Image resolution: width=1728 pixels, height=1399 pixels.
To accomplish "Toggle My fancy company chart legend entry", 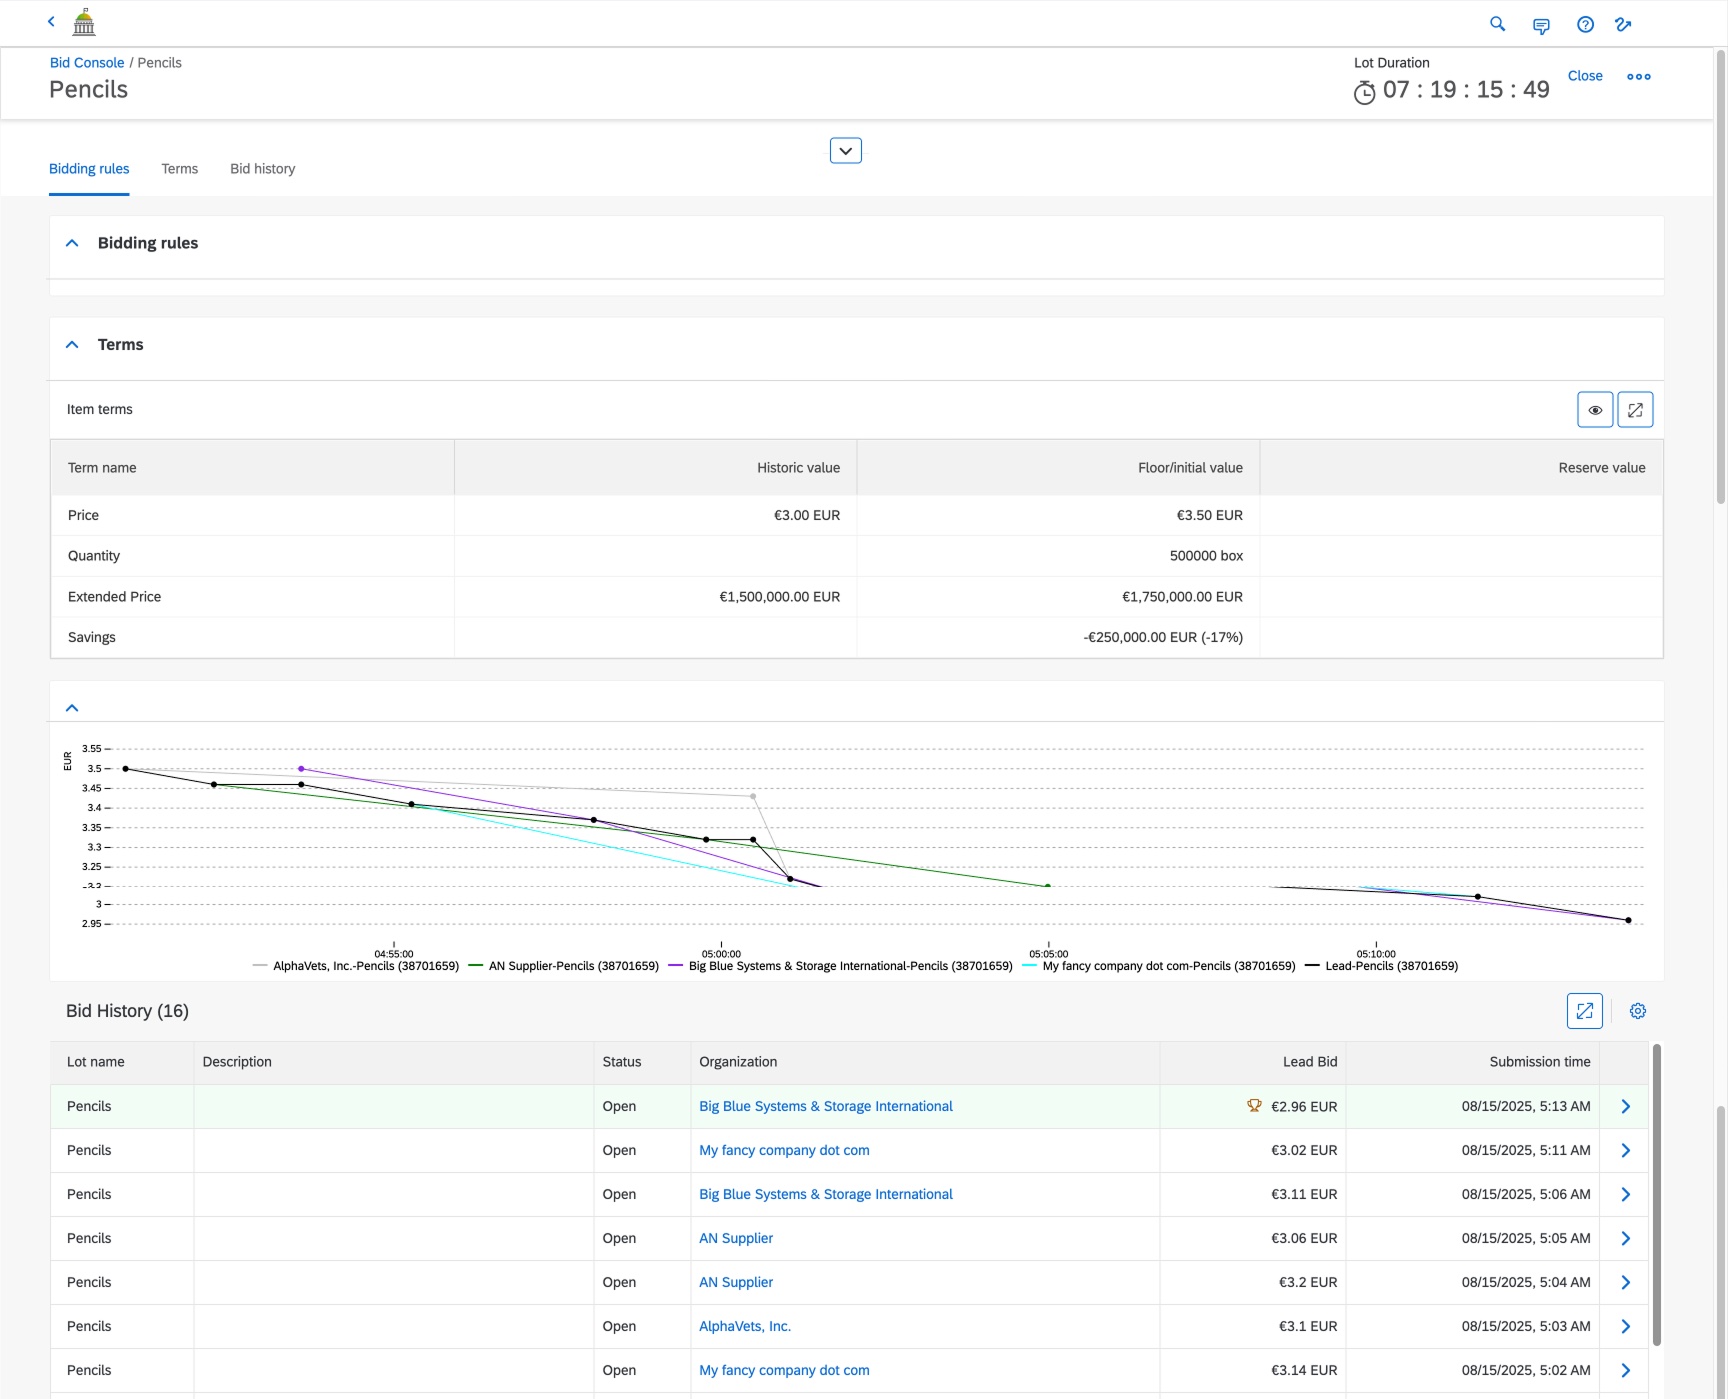I will pos(1159,966).
